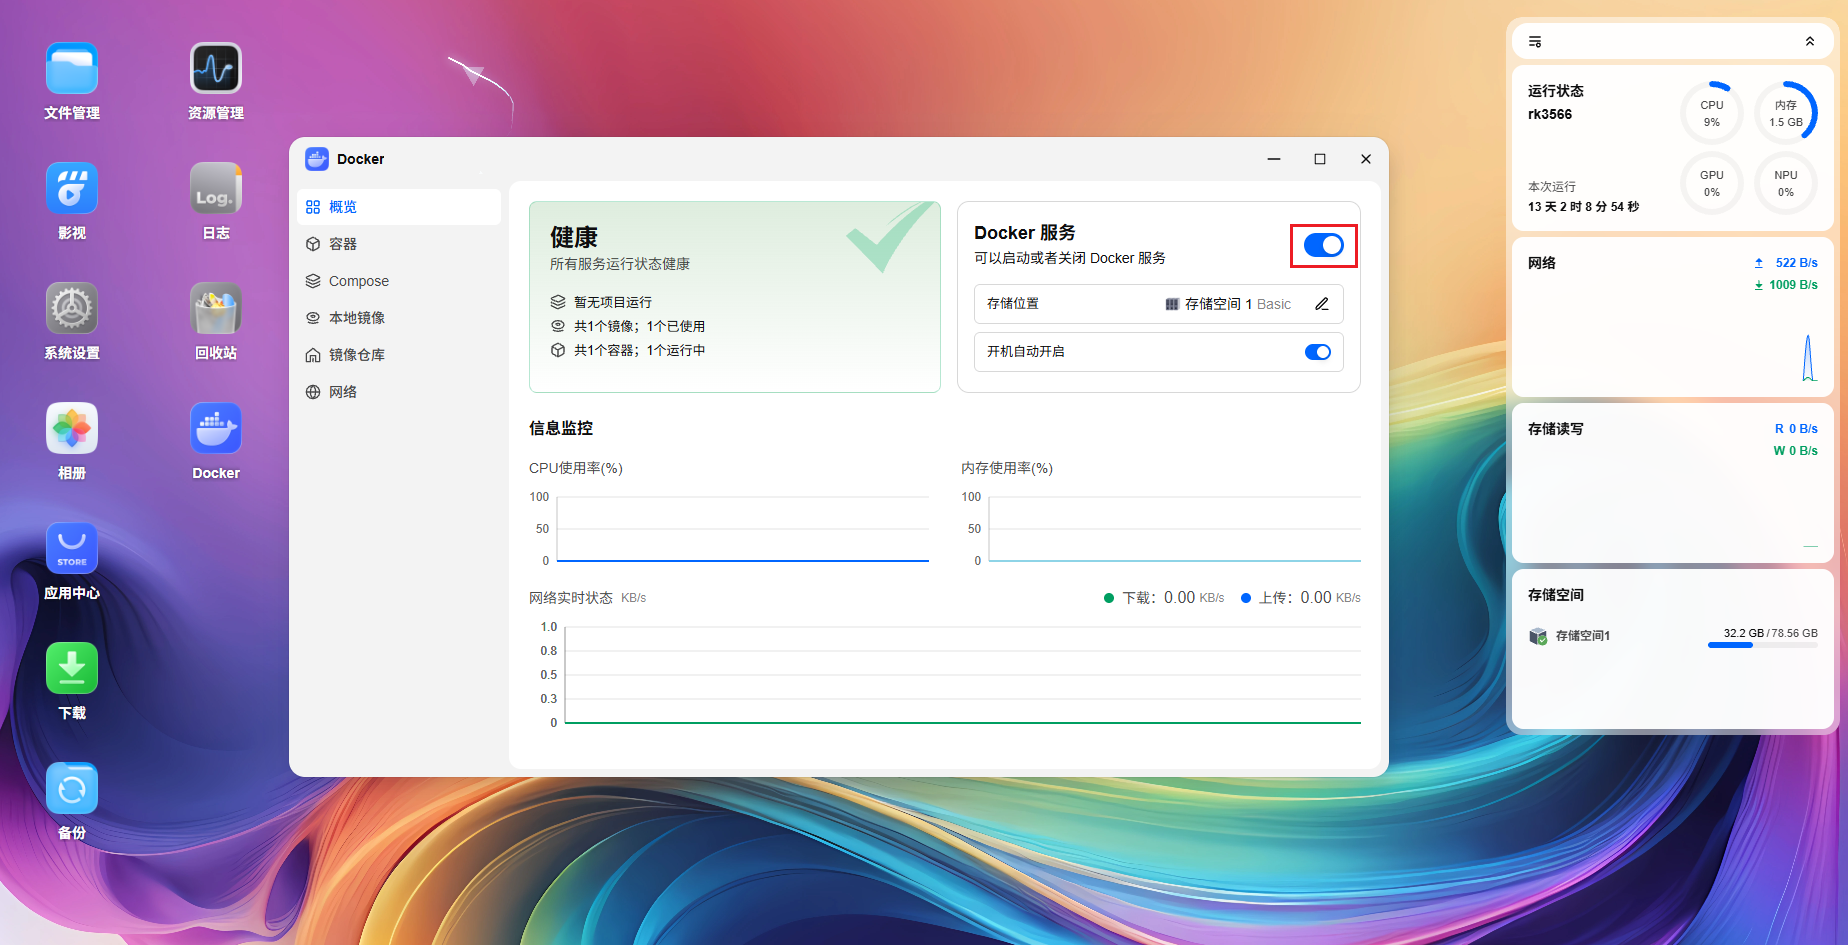Open 系统设置 gear icon on desktop
Image resolution: width=1848 pixels, height=945 pixels.
[x=72, y=309]
